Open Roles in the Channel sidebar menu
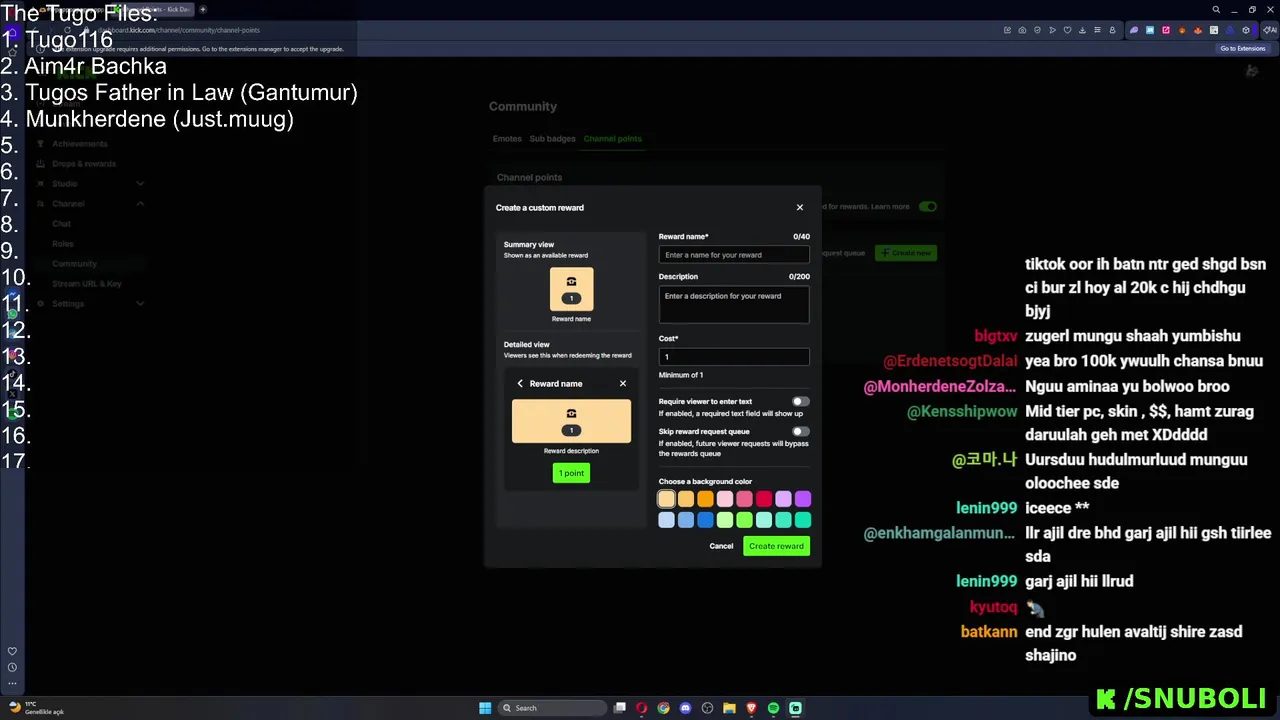The width and height of the screenshot is (1280, 720). [x=63, y=244]
